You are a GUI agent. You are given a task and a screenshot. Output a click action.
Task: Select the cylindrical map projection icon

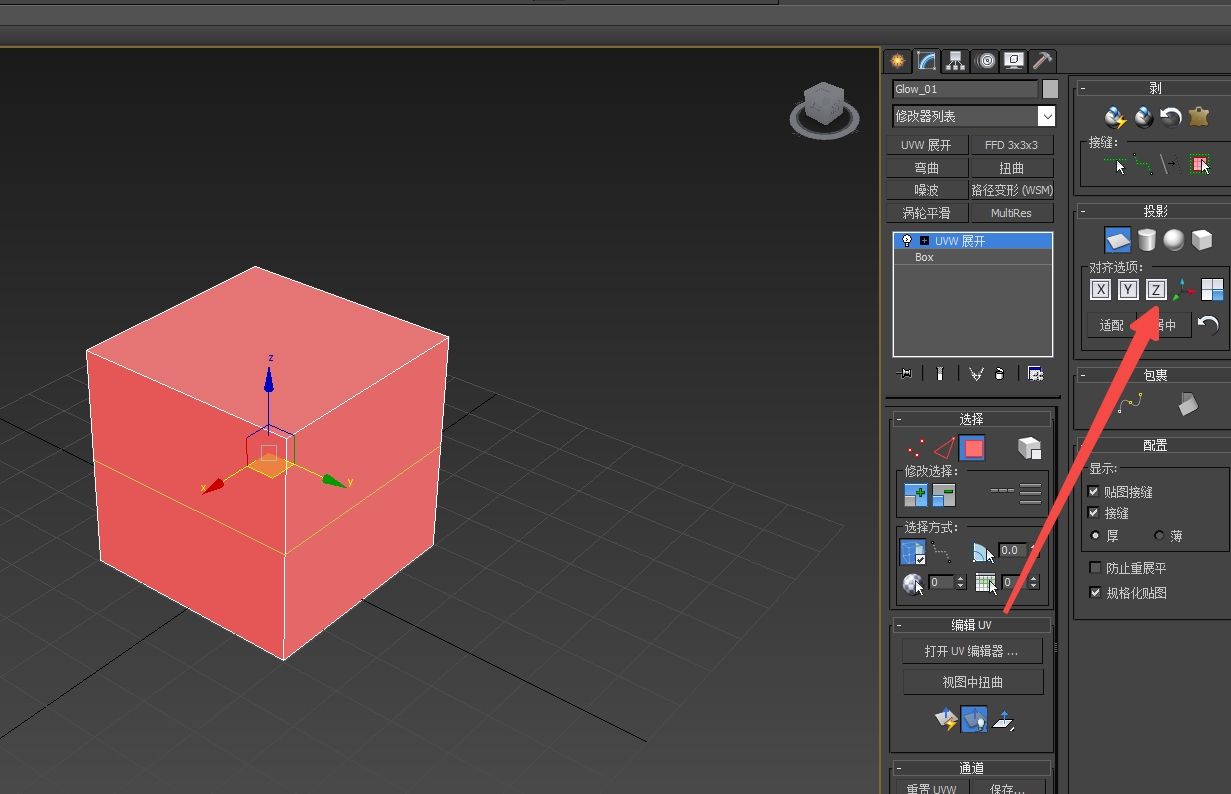1146,240
